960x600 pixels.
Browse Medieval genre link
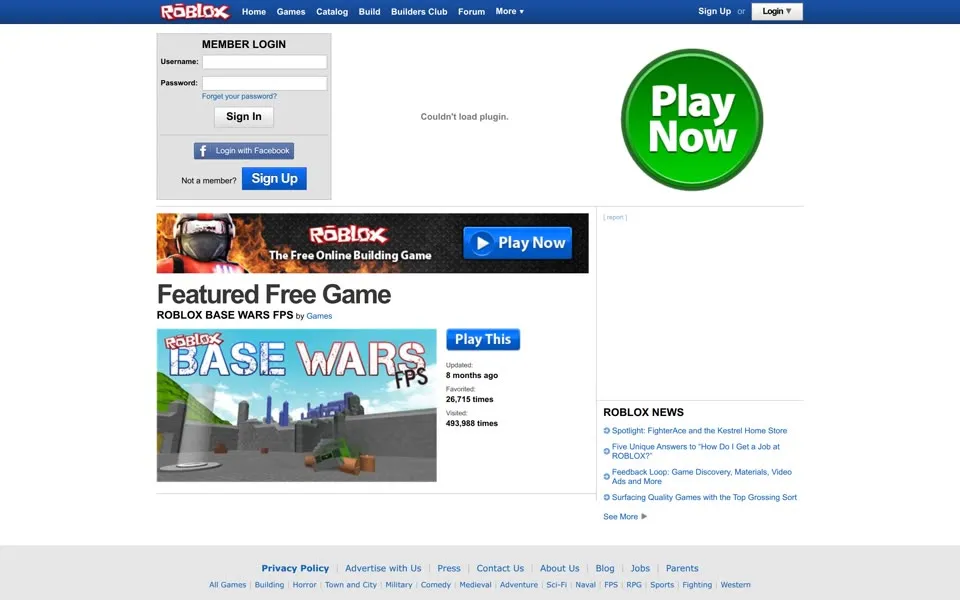pos(475,585)
